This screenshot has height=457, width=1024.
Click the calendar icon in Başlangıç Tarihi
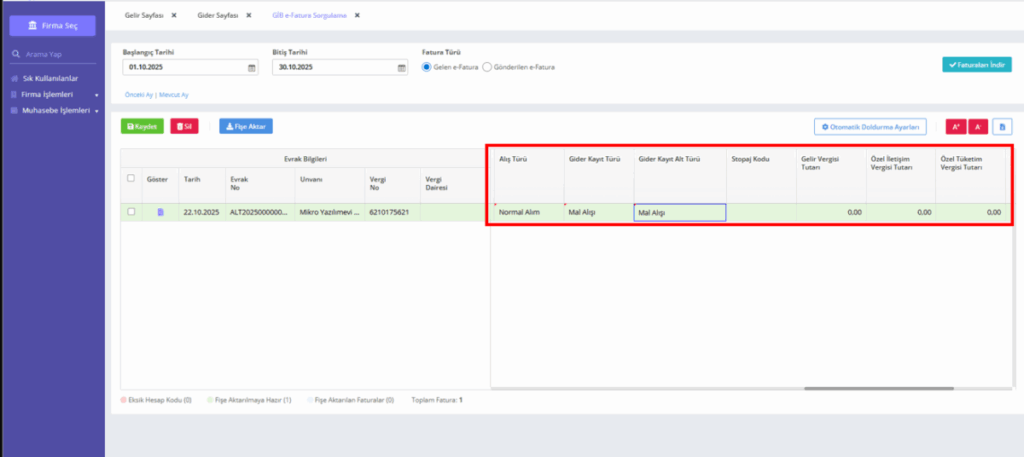[251, 67]
